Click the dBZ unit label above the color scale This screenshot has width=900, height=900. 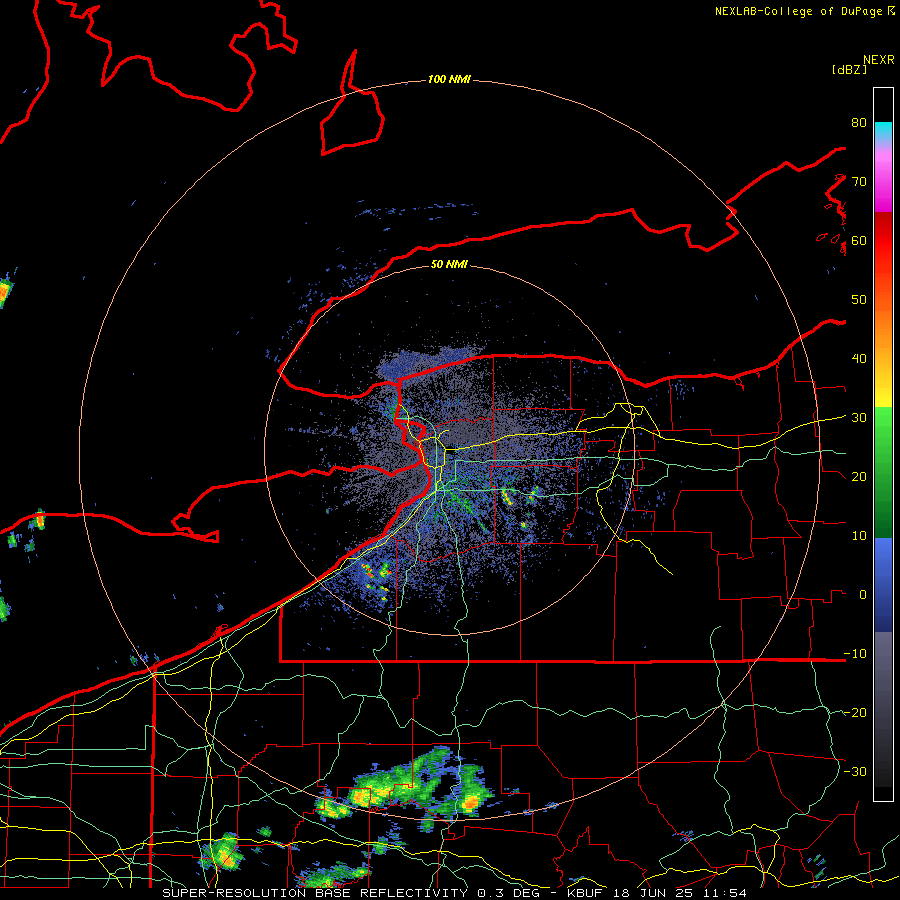(849, 69)
